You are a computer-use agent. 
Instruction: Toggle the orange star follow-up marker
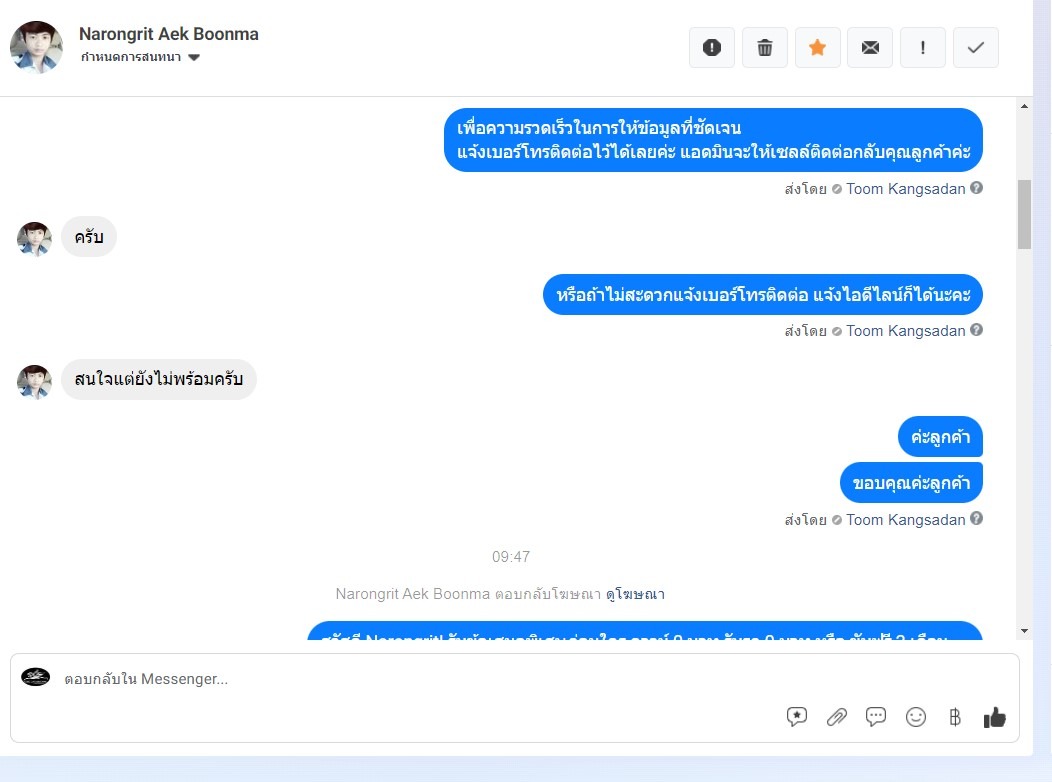pyautogui.click(x=817, y=48)
